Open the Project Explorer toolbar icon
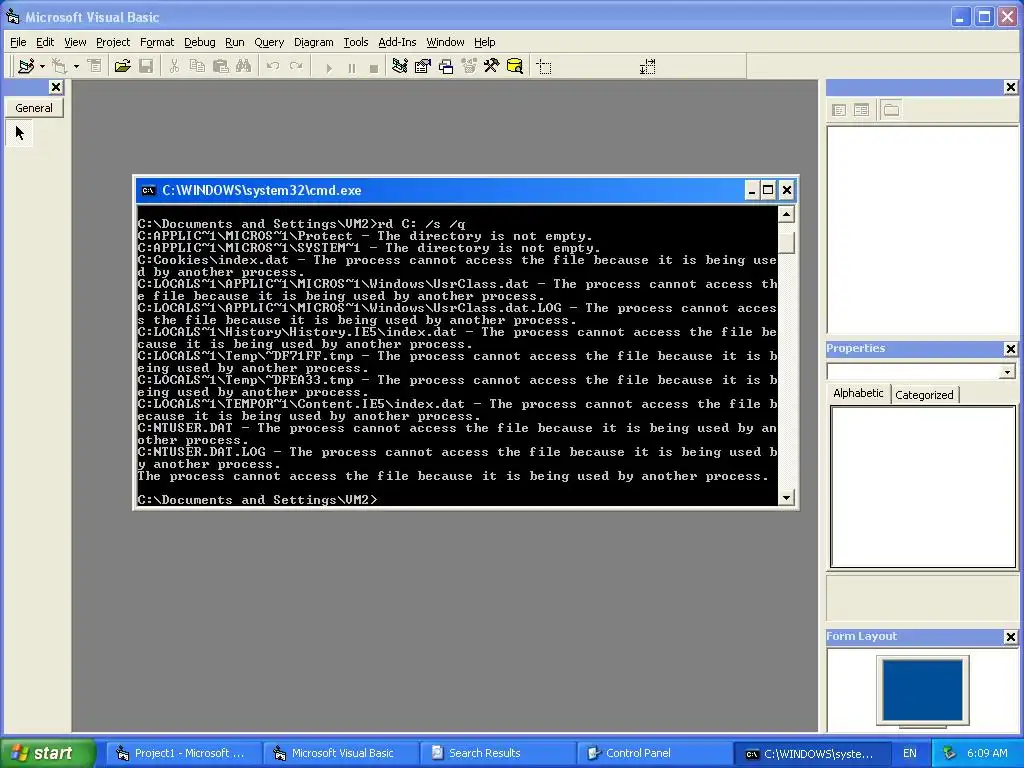The width and height of the screenshot is (1024, 768). coord(400,66)
